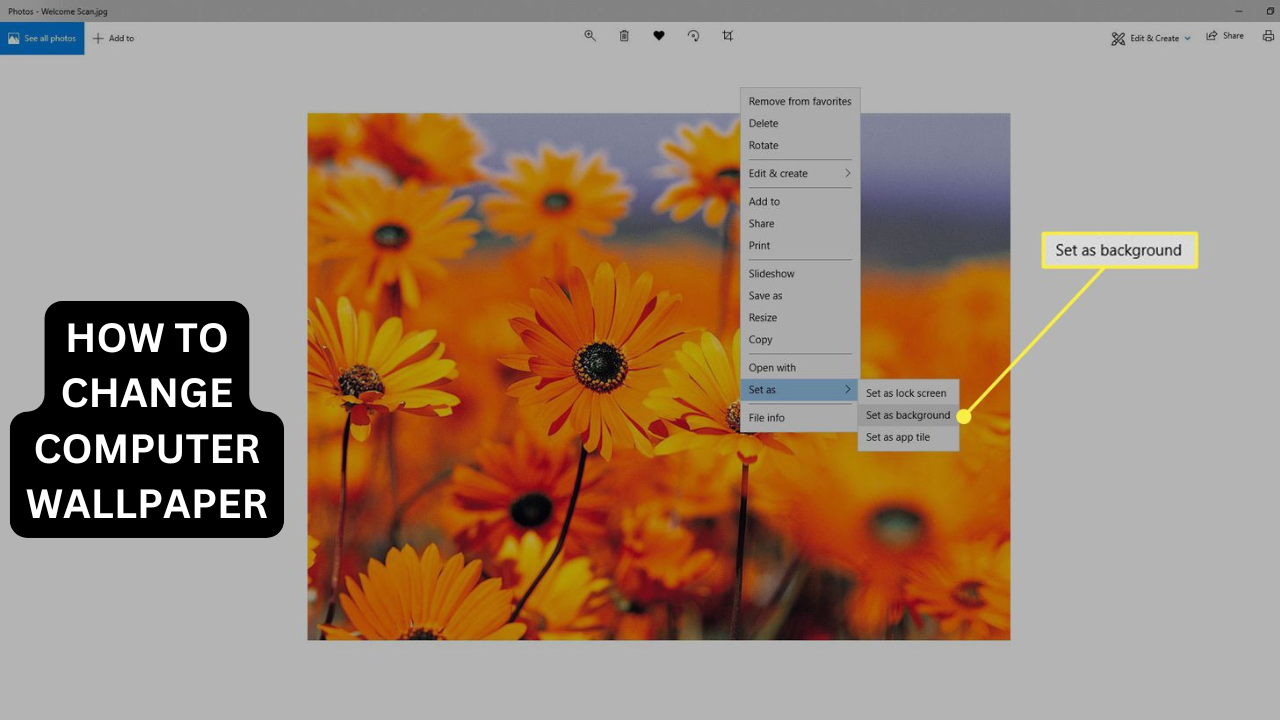Viewport: 1280px width, 720px height.
Task: Click the Delete trash icon on the toolbar
Action: pyautogui.click(x=624, y=35)
